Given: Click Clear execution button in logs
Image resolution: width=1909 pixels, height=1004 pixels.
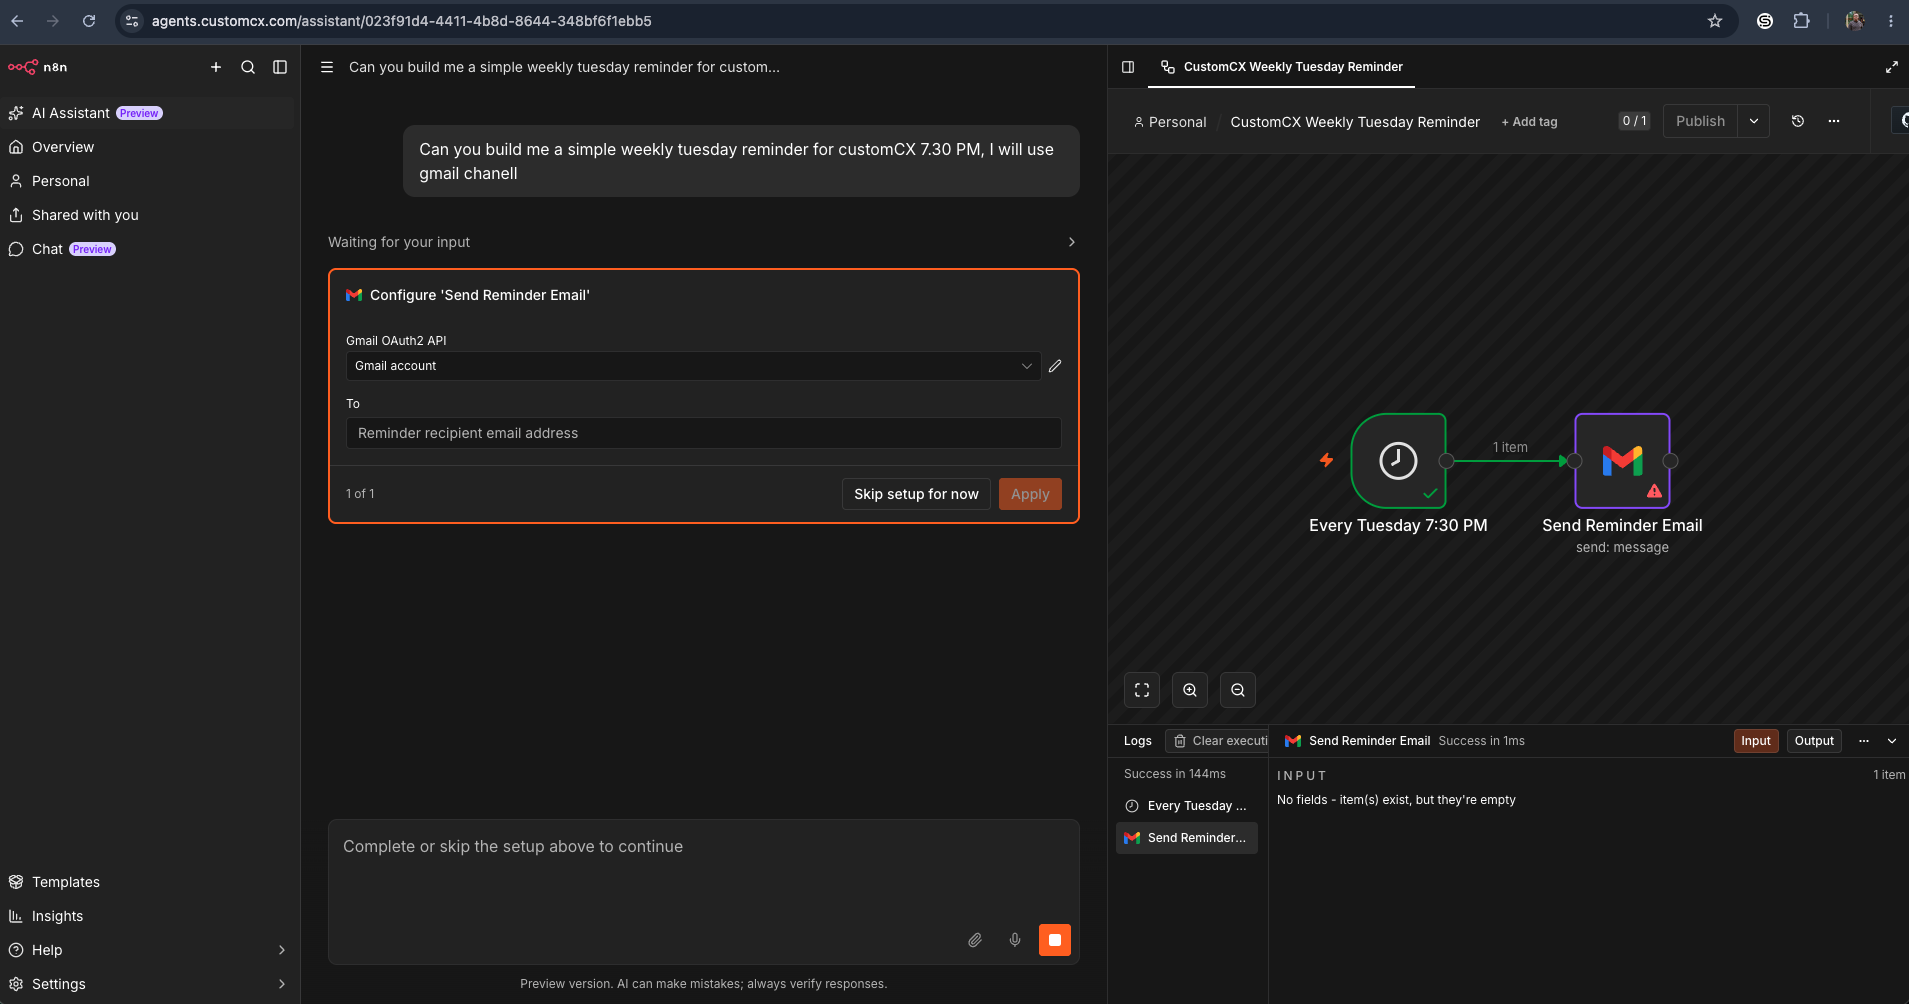Looking at the screenshot, I should pyautogui.click(x=1218, y=741).
